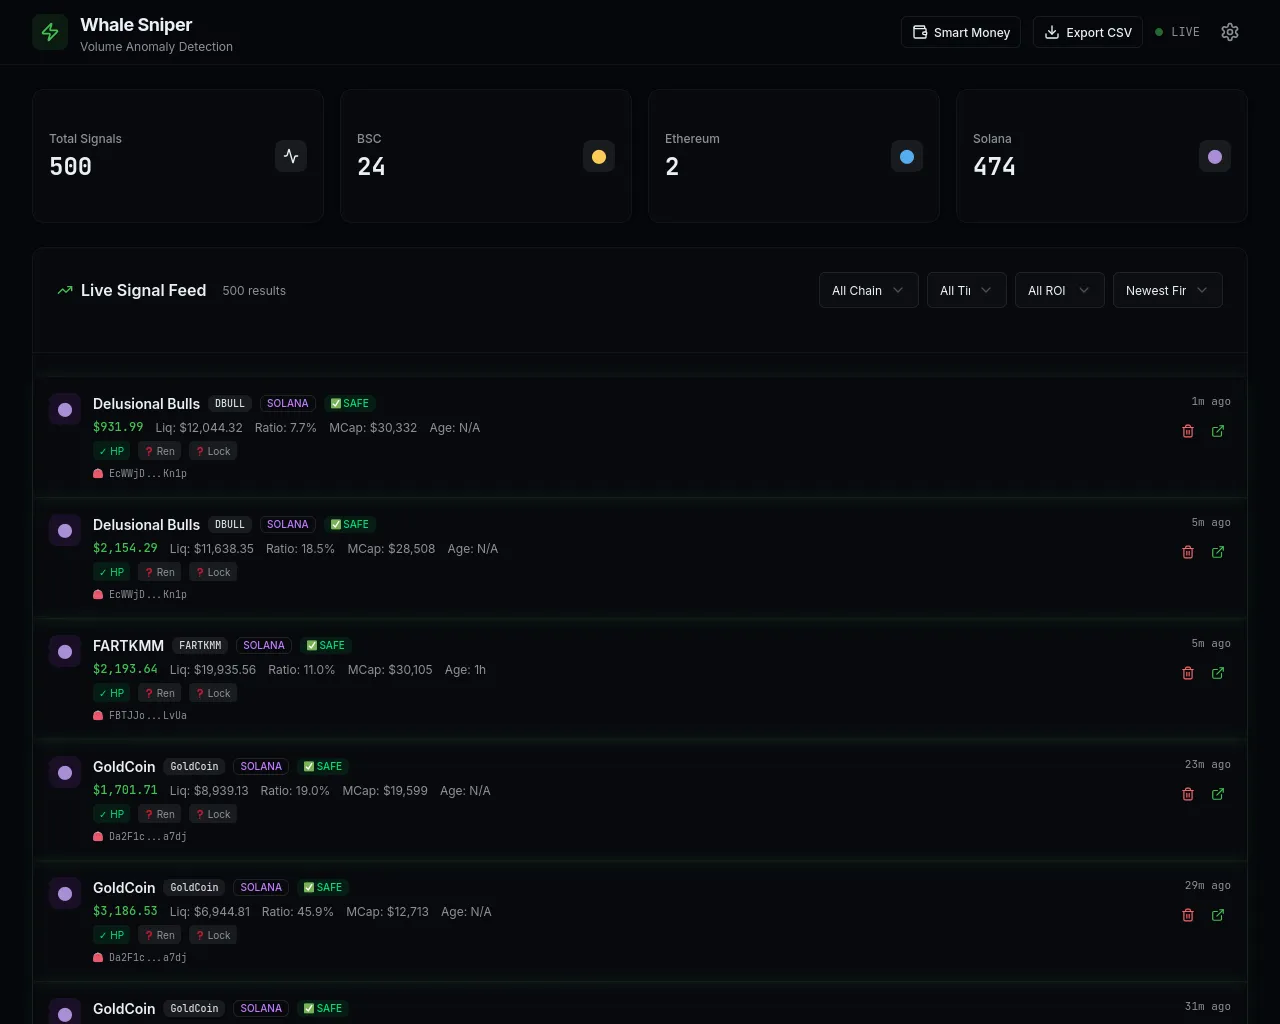Click "Liq: $8,939.13" value
Image resolution: width=1280 pixels, height=1024 pixels.
pyautogui.click(x=209, y=791)
